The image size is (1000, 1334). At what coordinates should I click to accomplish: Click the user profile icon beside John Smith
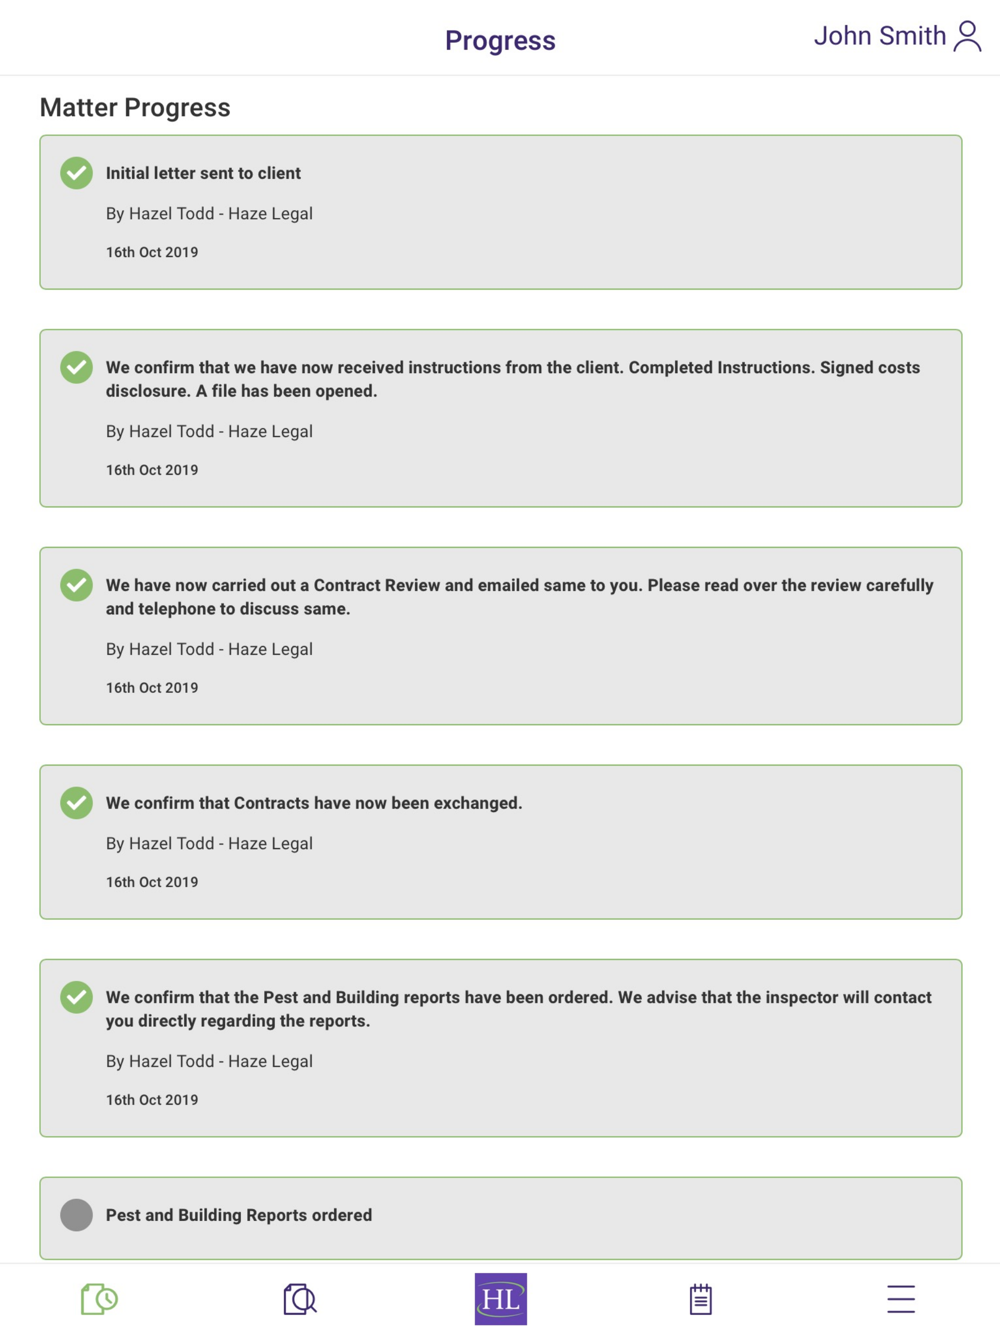967,37
